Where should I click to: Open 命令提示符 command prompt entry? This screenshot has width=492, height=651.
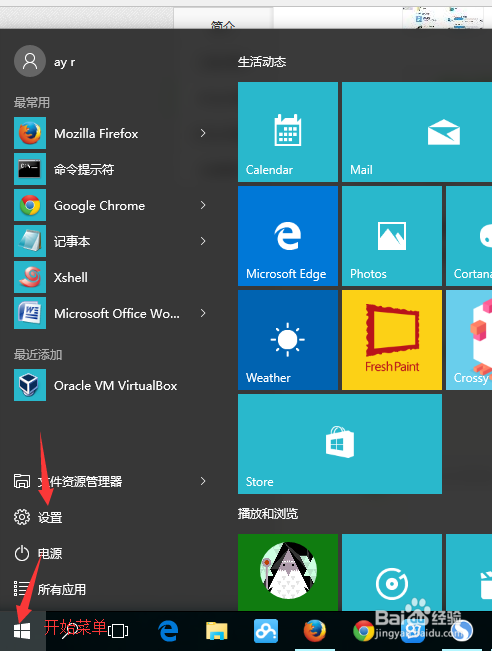[x=112, y=169]
